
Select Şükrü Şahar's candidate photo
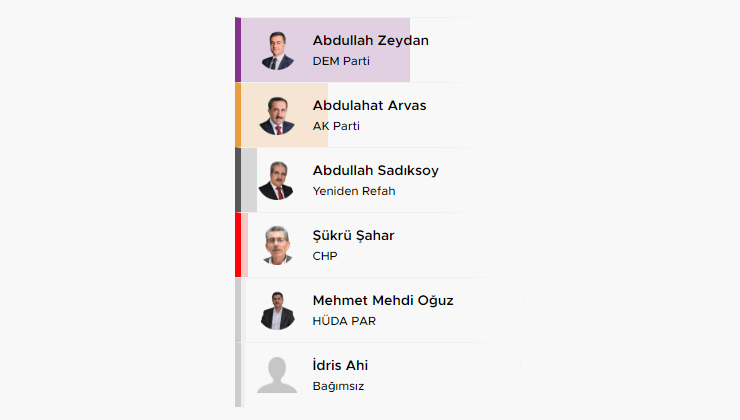tap(277, 245)
